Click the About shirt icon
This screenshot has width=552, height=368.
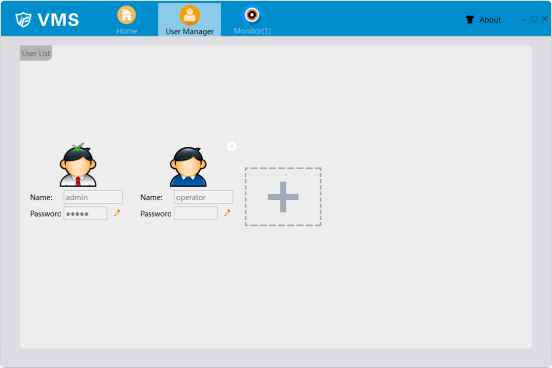click(470, 20)
